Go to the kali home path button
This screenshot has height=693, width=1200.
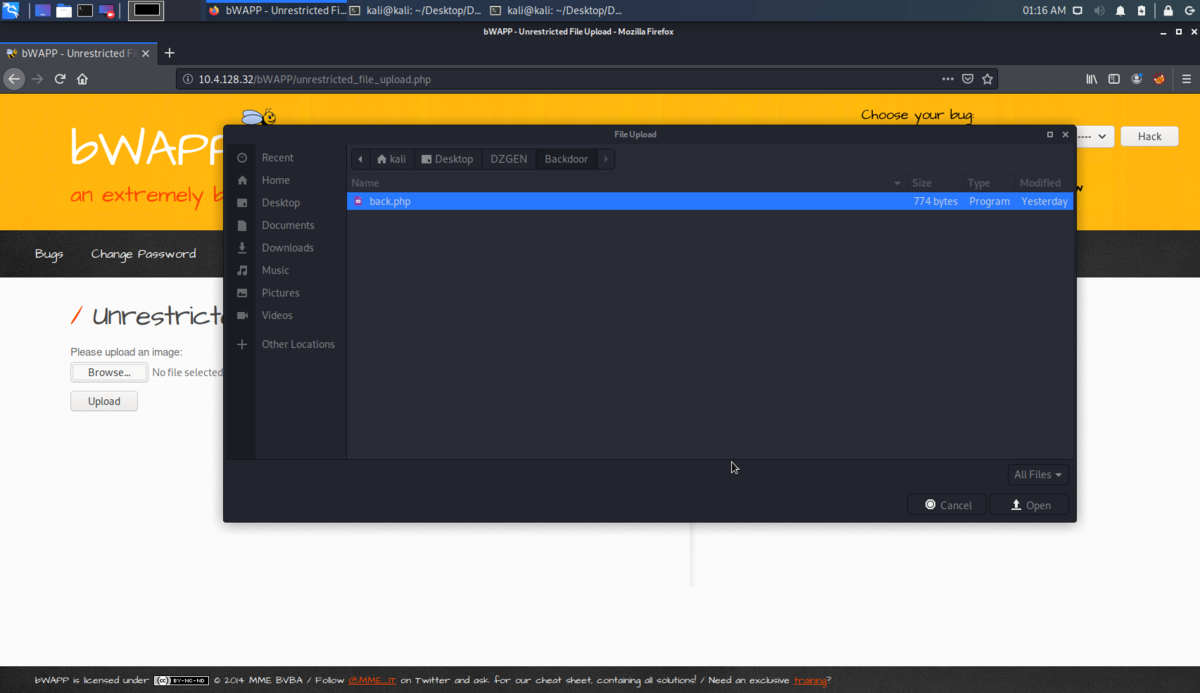[391, 159]
